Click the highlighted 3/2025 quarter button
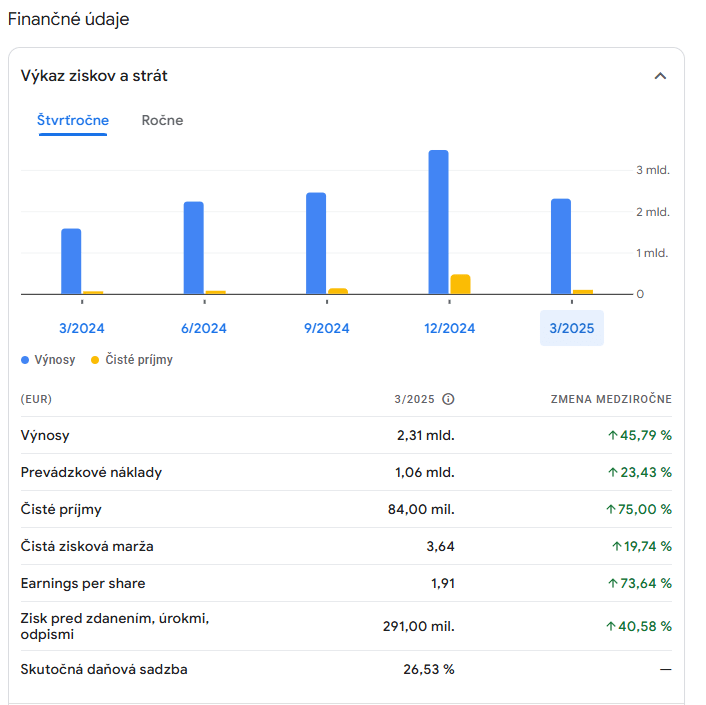Viewport: 706px width, 705px height. [x=572, y=328]
